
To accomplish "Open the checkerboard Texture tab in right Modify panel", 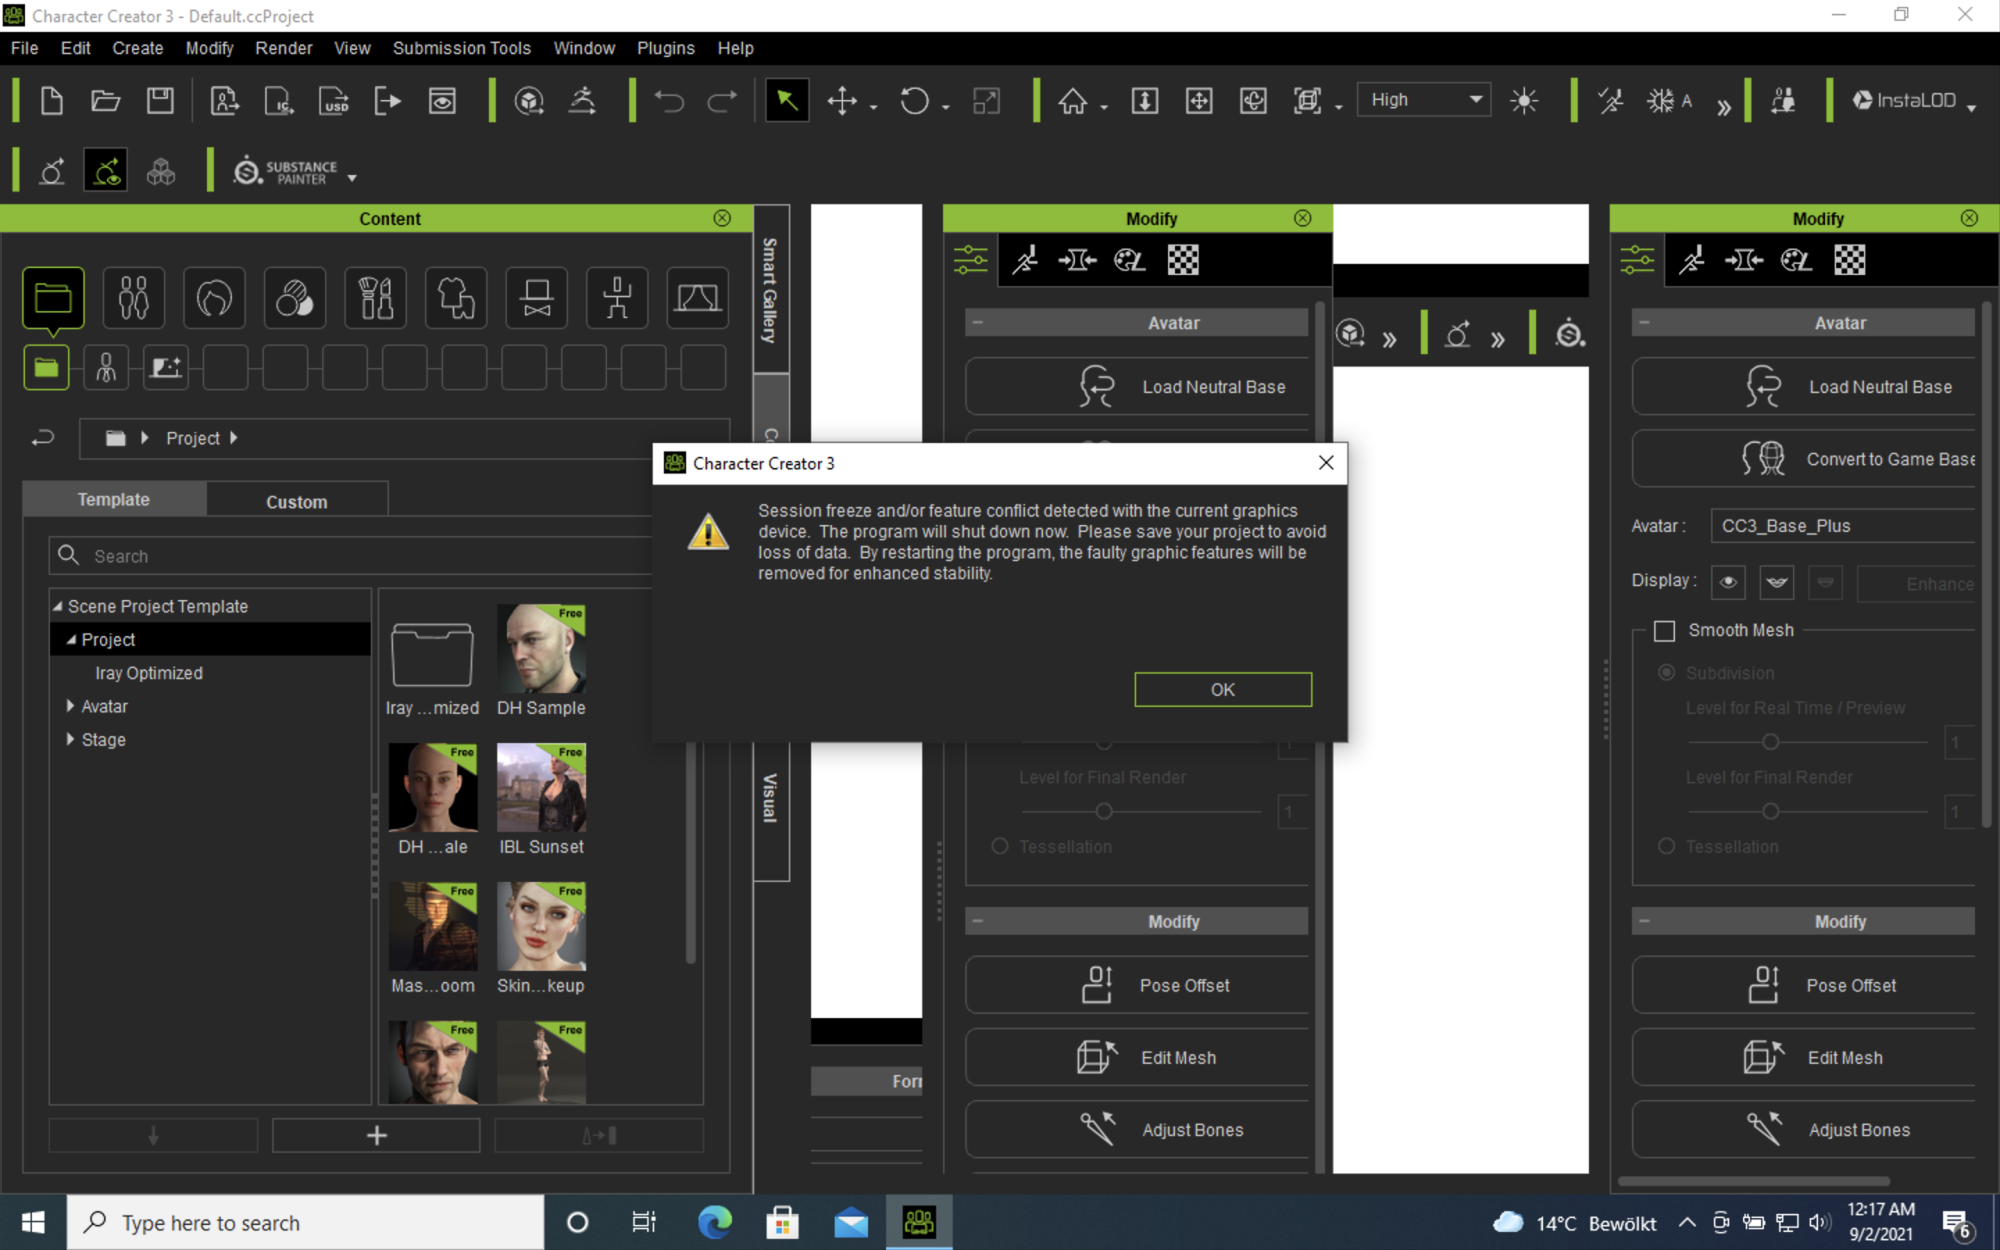I will click(1849, 260).
